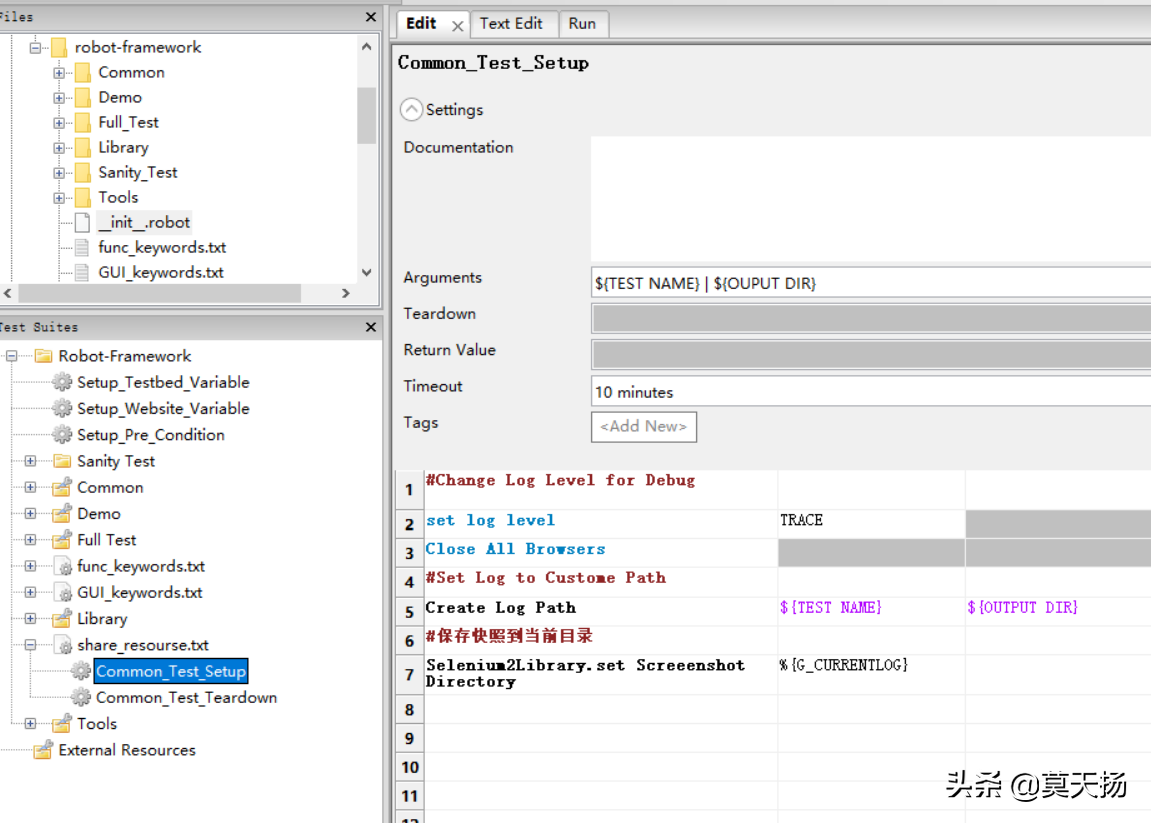This screenshot has width=1151, height=823.
Task: Click the Tools suite icon in Test Suites
Action: pos(62,724)
